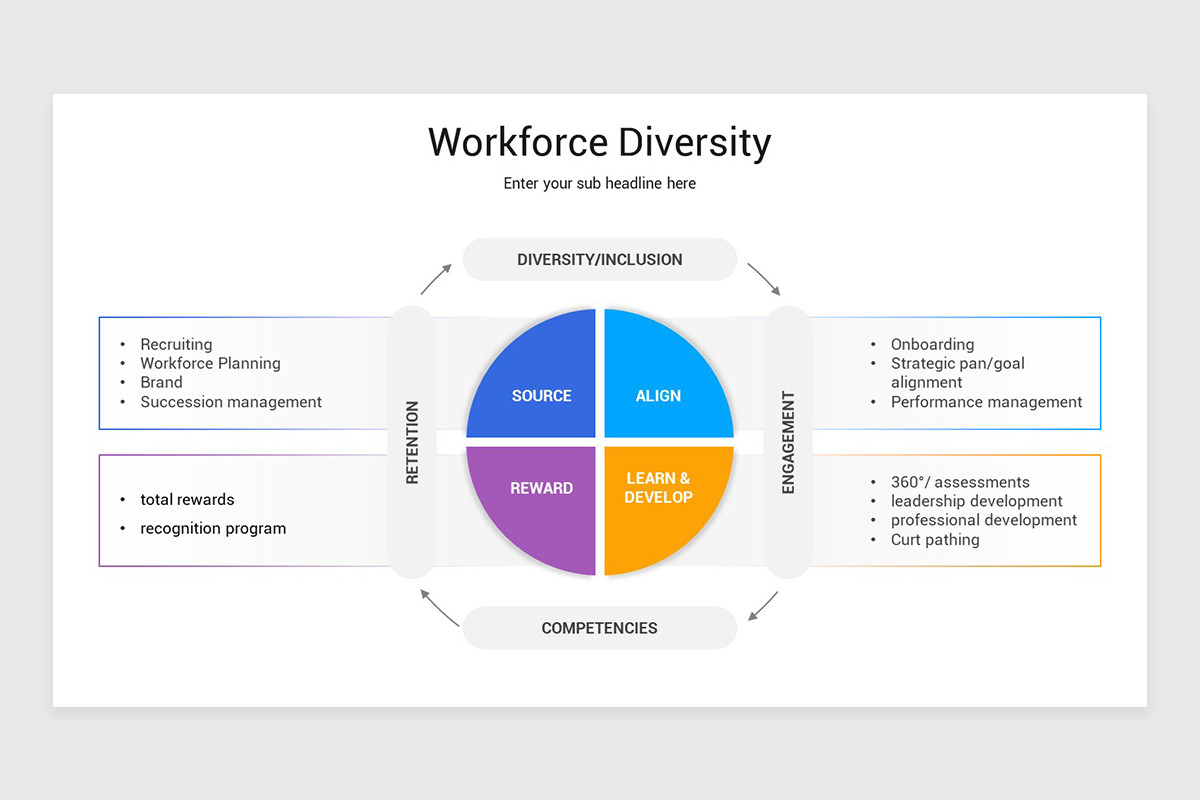The height and width of the screenshot is (800, 1200).
Task: Click the arrow pointing toward DIVERSITY/INCLUSION
Action: tap(435, 279)
